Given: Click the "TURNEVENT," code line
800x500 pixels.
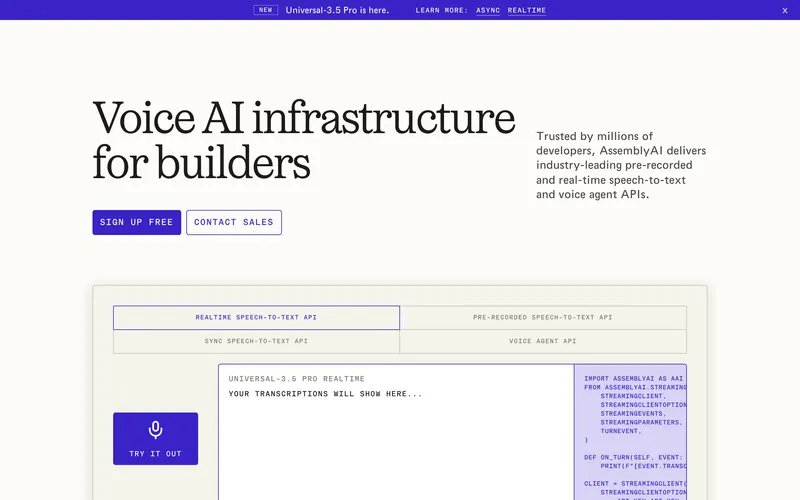Looking at the screenshot, I should pyautogui.click(x=621, y=431).
